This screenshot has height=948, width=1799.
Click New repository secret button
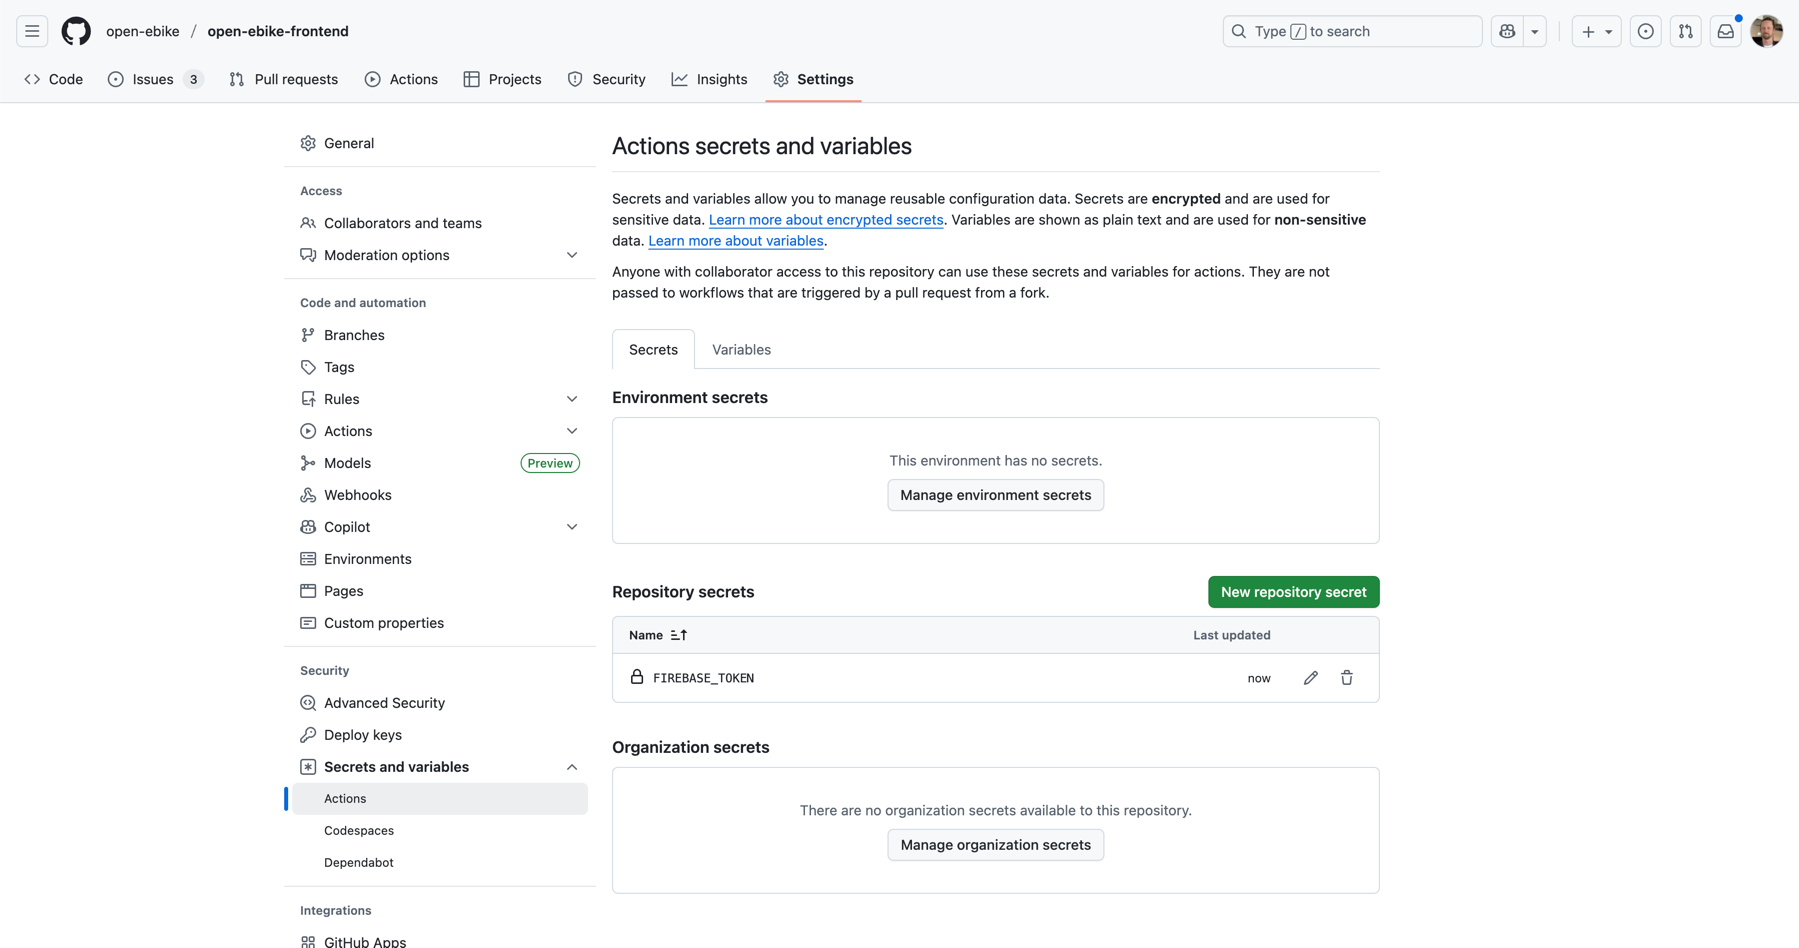point(1293,592)
